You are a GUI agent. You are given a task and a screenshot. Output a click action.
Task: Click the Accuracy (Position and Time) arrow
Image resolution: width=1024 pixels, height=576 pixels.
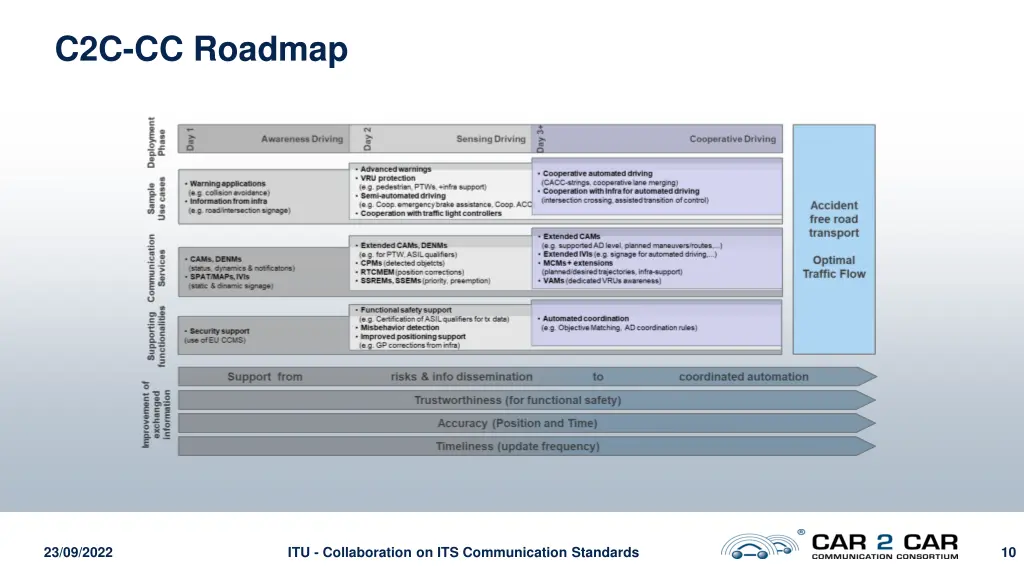(x=517, y=423)
